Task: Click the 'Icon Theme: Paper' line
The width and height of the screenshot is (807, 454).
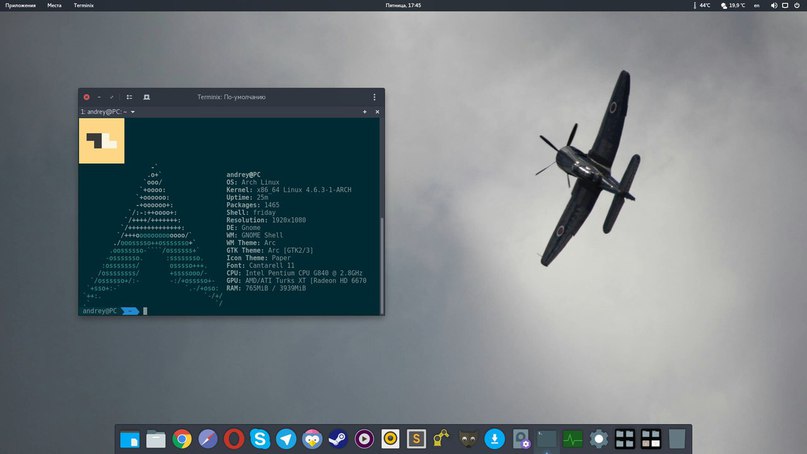Action: pos(258,258)
